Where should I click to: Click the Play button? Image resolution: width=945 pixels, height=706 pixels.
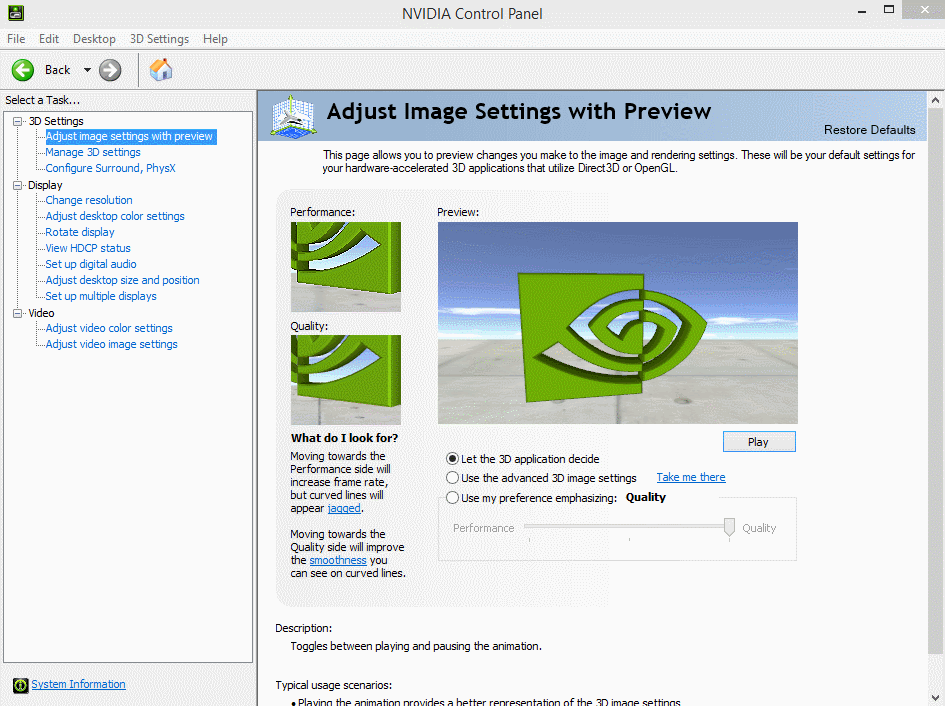click(x=759, y=442)
